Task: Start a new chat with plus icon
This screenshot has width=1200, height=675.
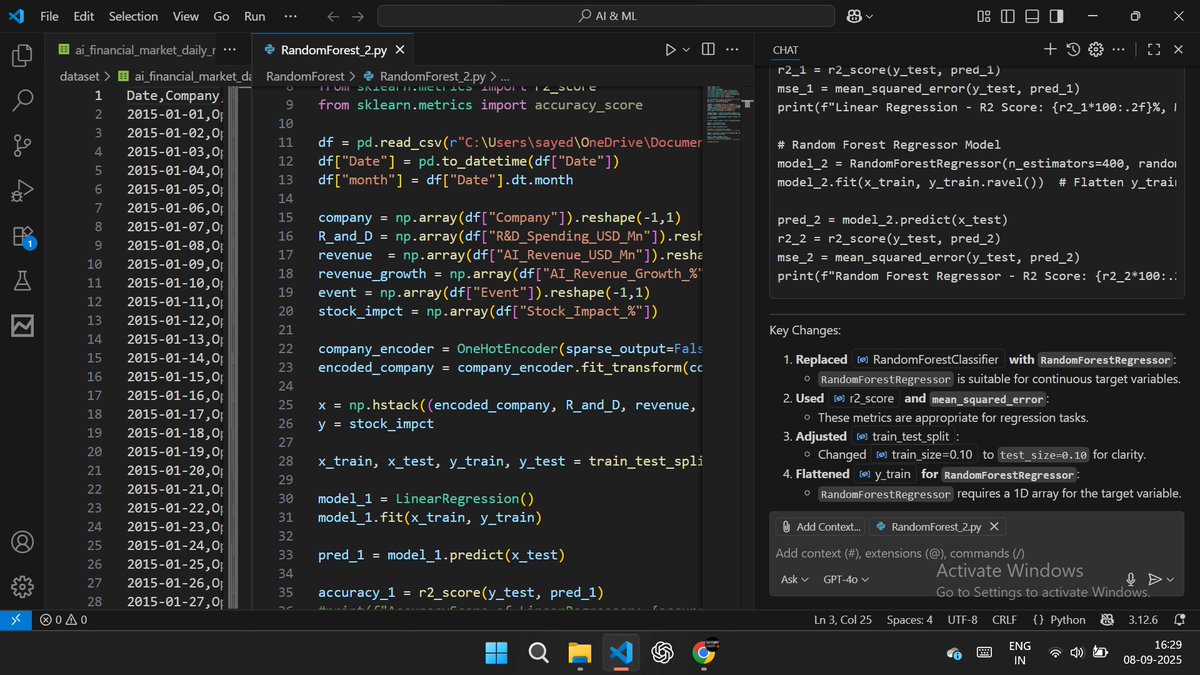Action: click(1049, 49)
